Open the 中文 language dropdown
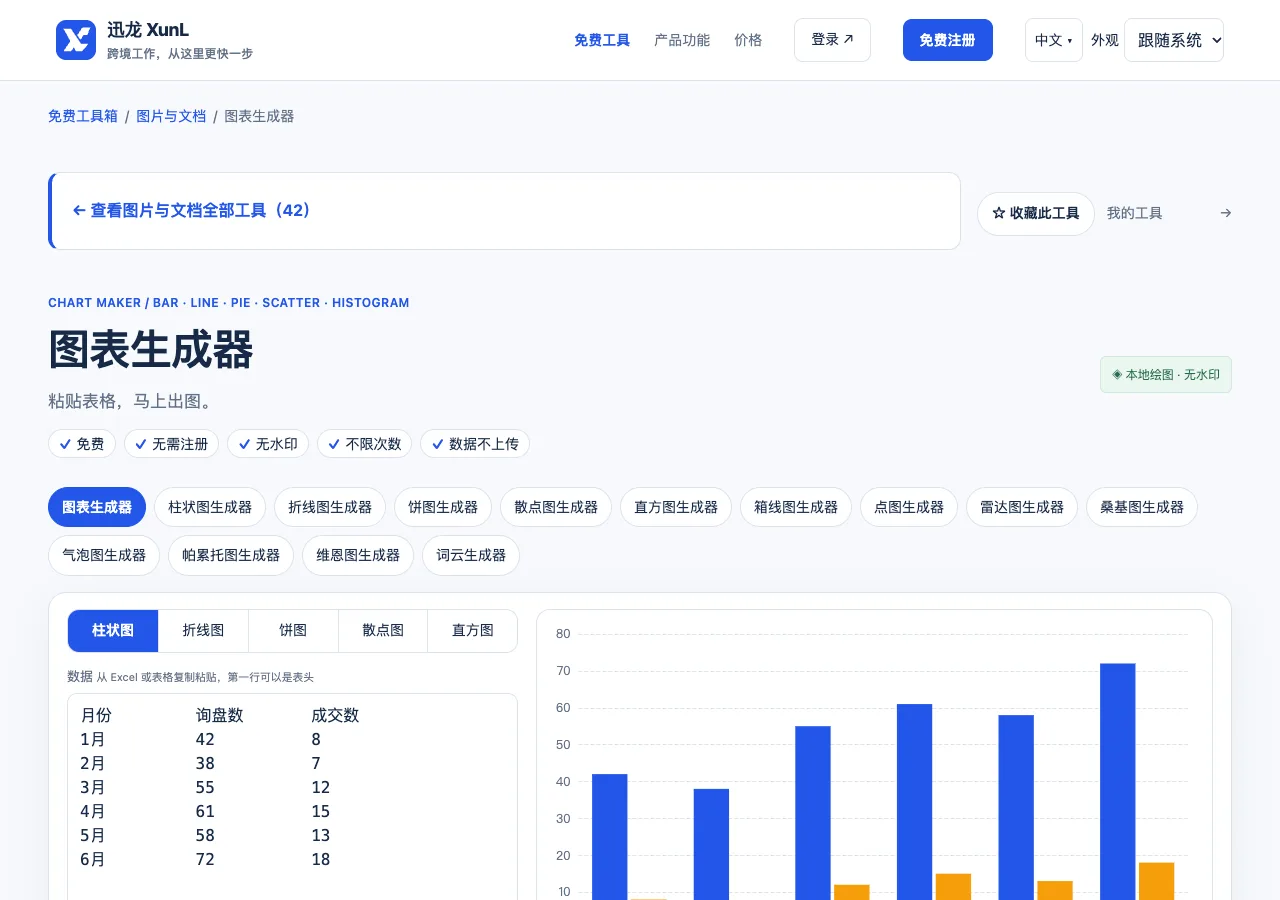The width and height of the screenshot is (1280, 900). point(1054,40)
